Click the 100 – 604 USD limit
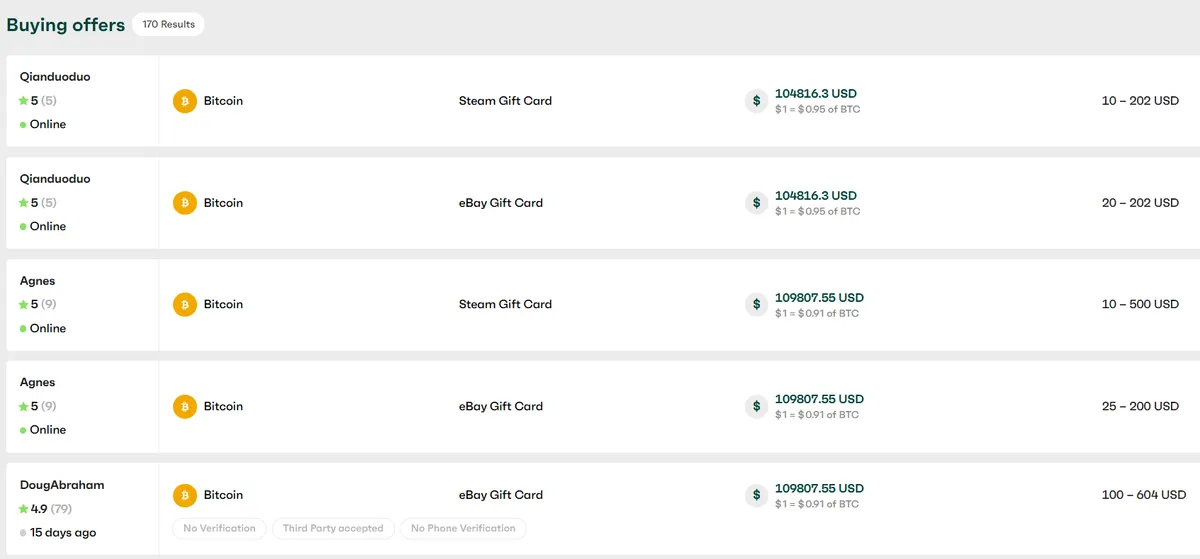This screenshot has height=559, width=1200. [1144, 495]
